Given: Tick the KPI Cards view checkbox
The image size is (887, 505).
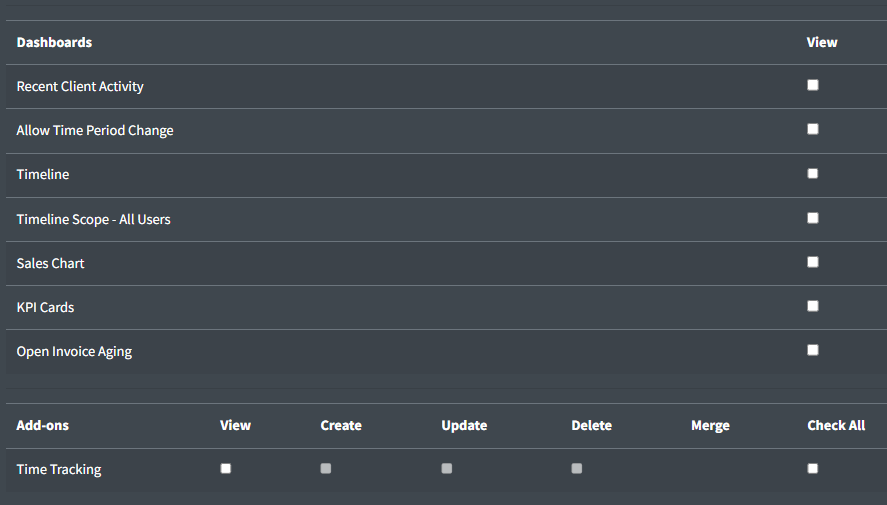Looking at the screenshot, I should click(x=813, y=306).
